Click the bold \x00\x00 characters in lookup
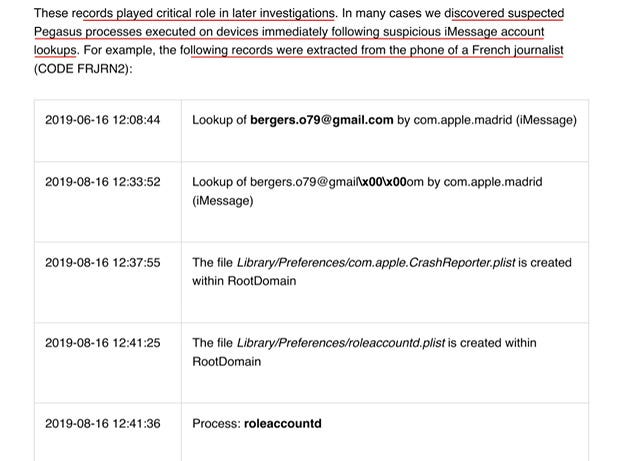The width and height of the screenshot is (640, 461). click(x=383, y=182)
